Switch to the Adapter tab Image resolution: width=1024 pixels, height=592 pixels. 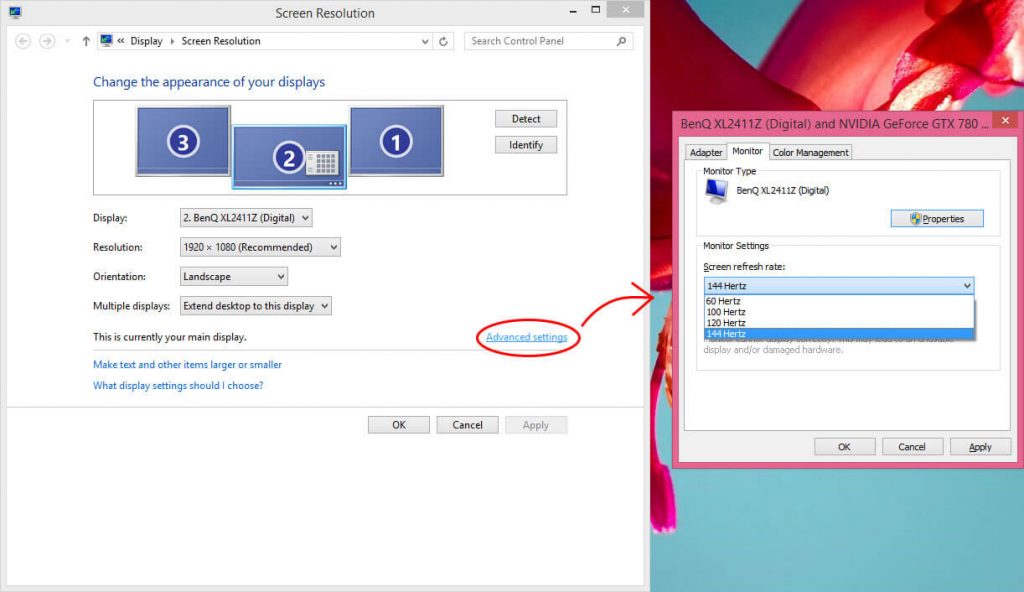click(706, 152)
